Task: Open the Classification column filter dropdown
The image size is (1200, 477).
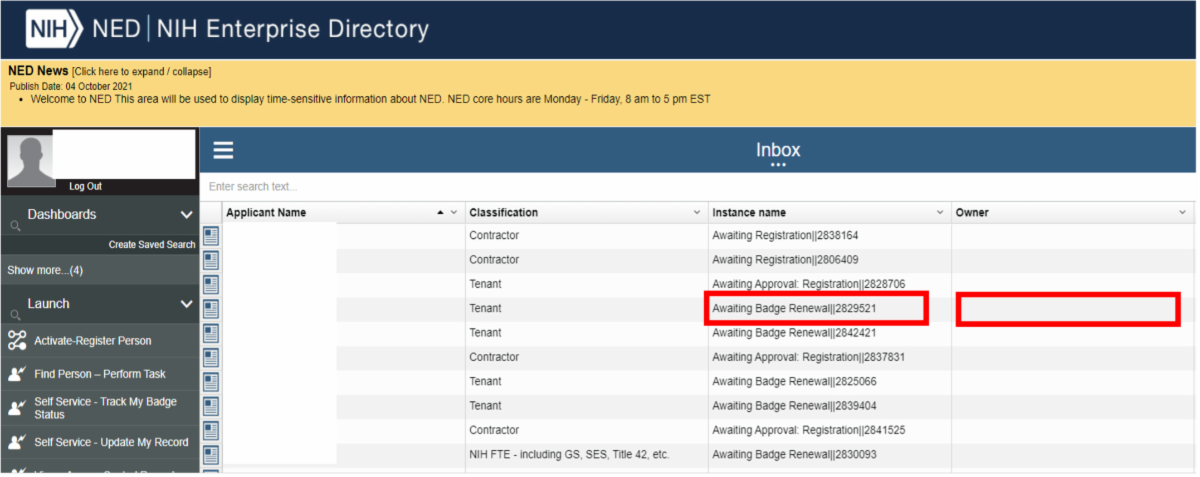Action: [x=697, y=213]
